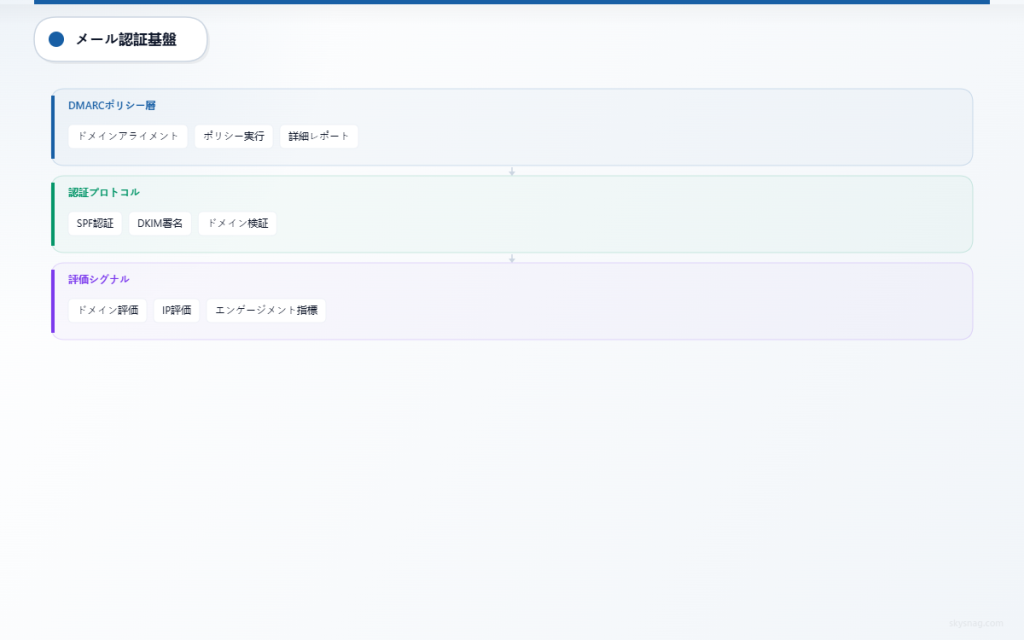Click the arrow connector above the 評価シグナル panel
Screen dimensions: 1024x640
(x=513, y=257)
